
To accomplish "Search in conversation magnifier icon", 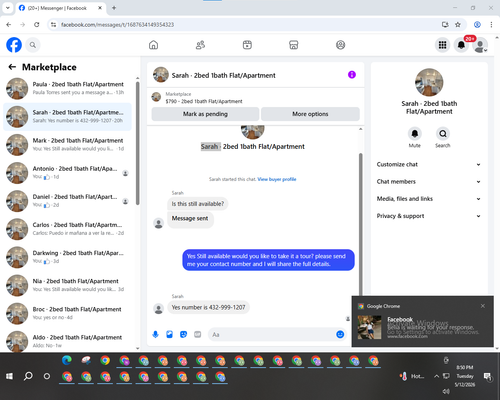I will (443, 134).
